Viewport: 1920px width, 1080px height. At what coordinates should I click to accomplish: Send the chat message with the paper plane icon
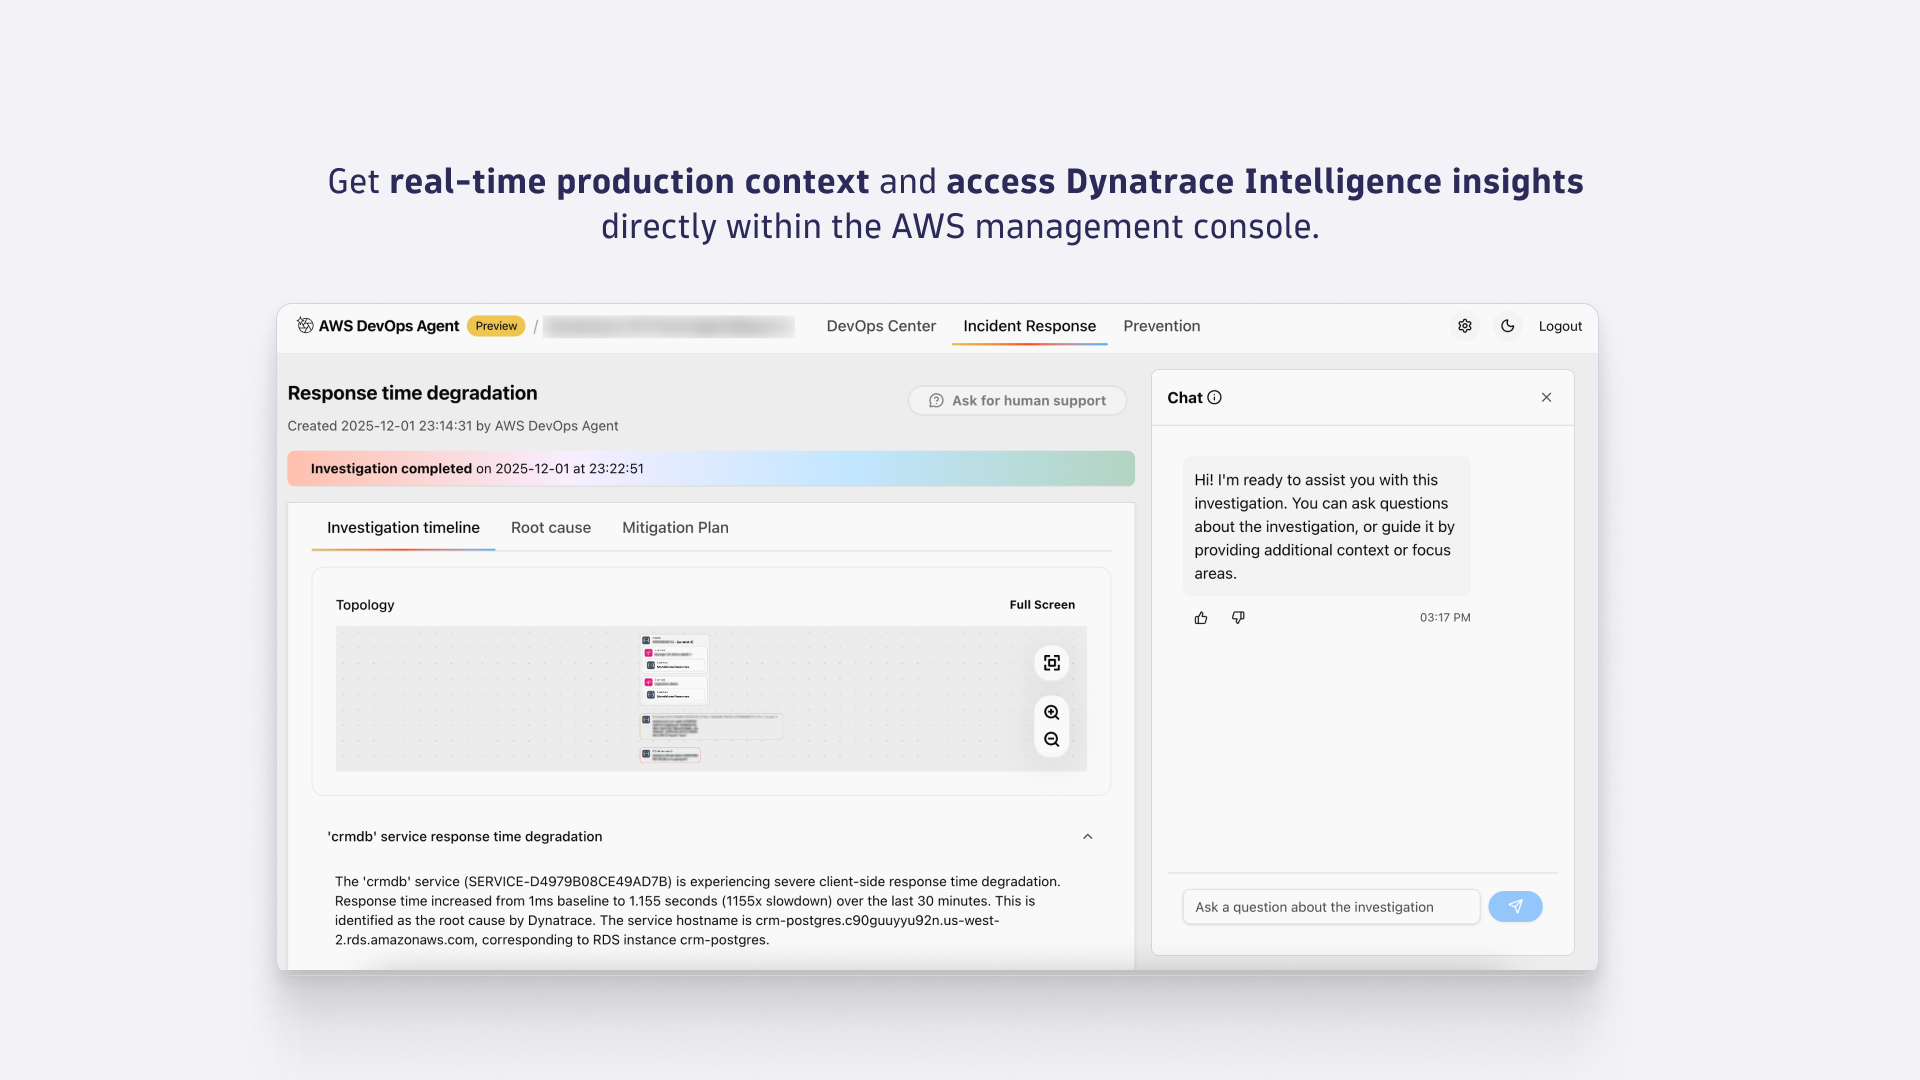1515,906
